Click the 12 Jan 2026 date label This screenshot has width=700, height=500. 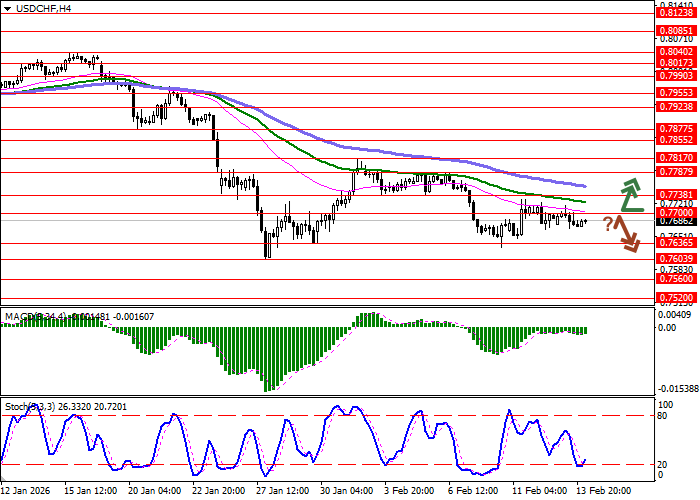pos(27,491)
